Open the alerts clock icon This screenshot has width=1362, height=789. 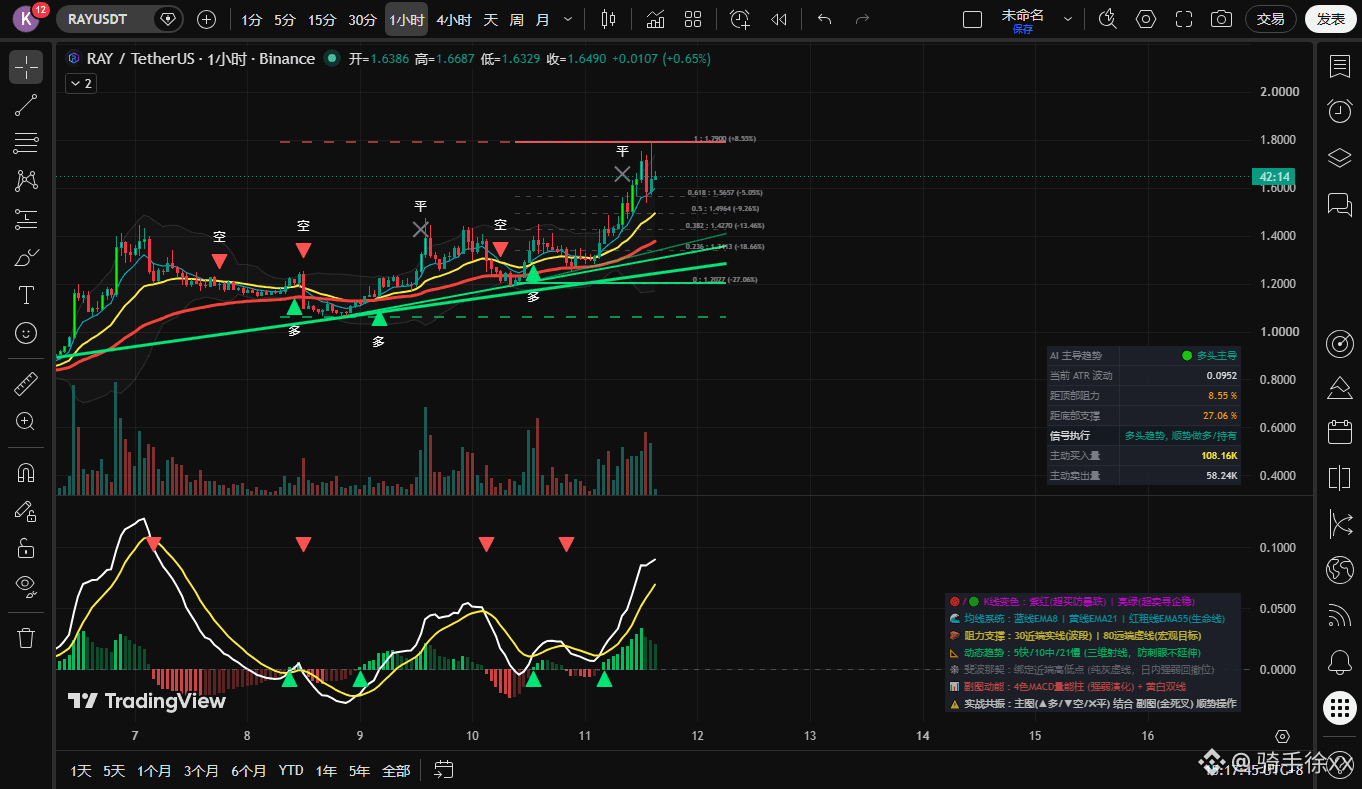[x=1340, y=111]
